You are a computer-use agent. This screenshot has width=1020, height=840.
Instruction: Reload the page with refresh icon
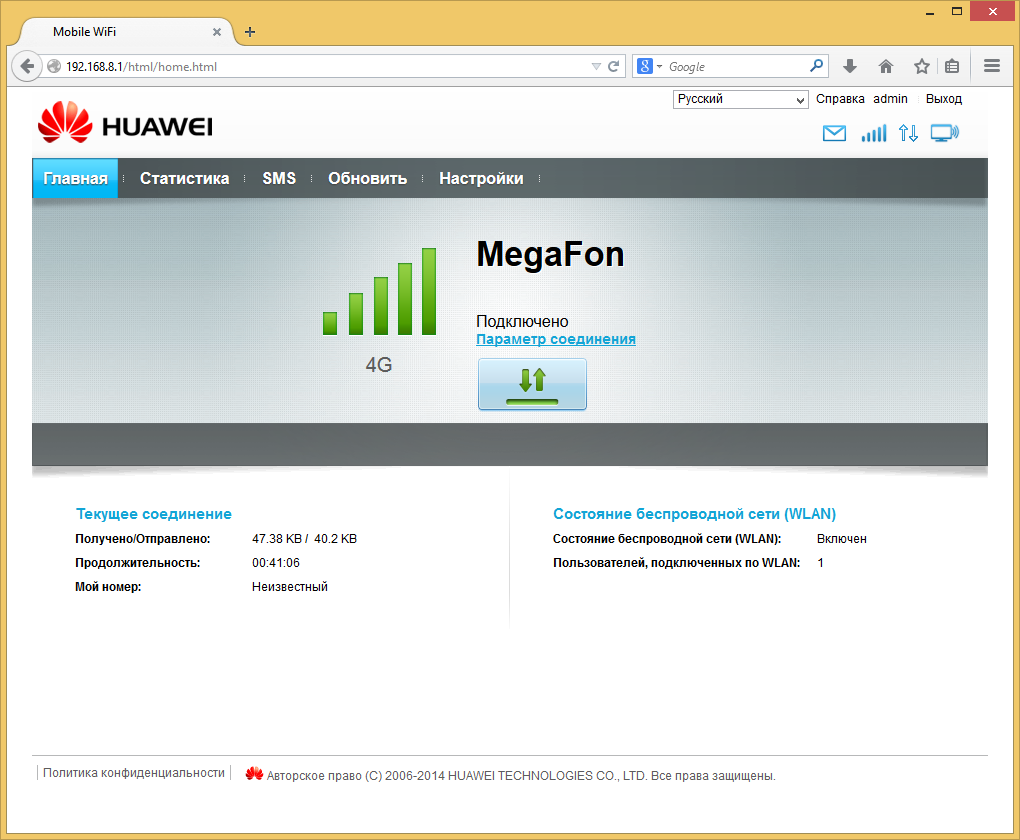(x=613, y=66)
